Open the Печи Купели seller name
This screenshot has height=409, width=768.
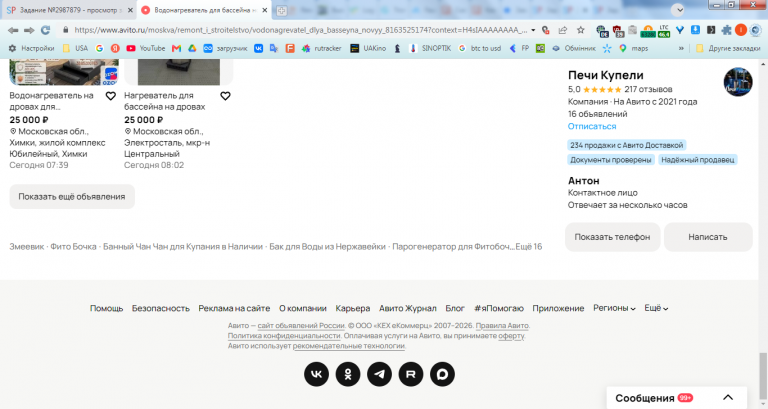(605, 75)
